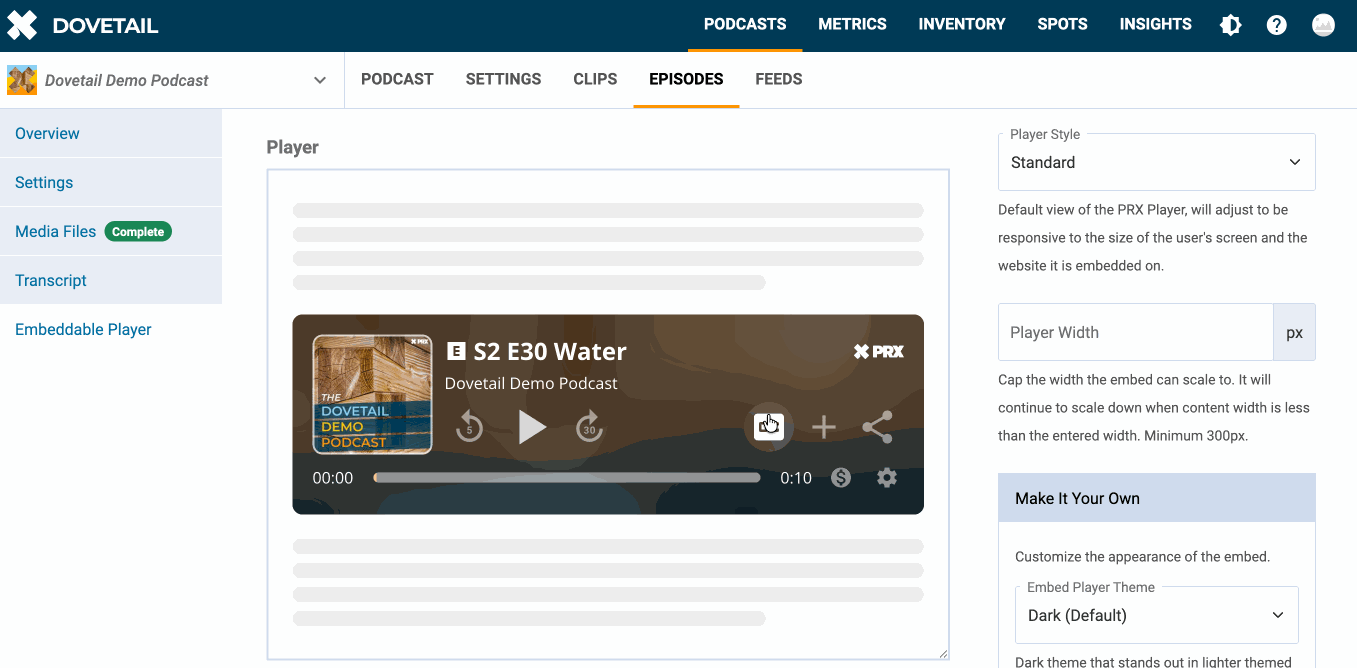Click the share icon in the player
Viewport: 1357px width, 668px height.
(x=877, y=427)
